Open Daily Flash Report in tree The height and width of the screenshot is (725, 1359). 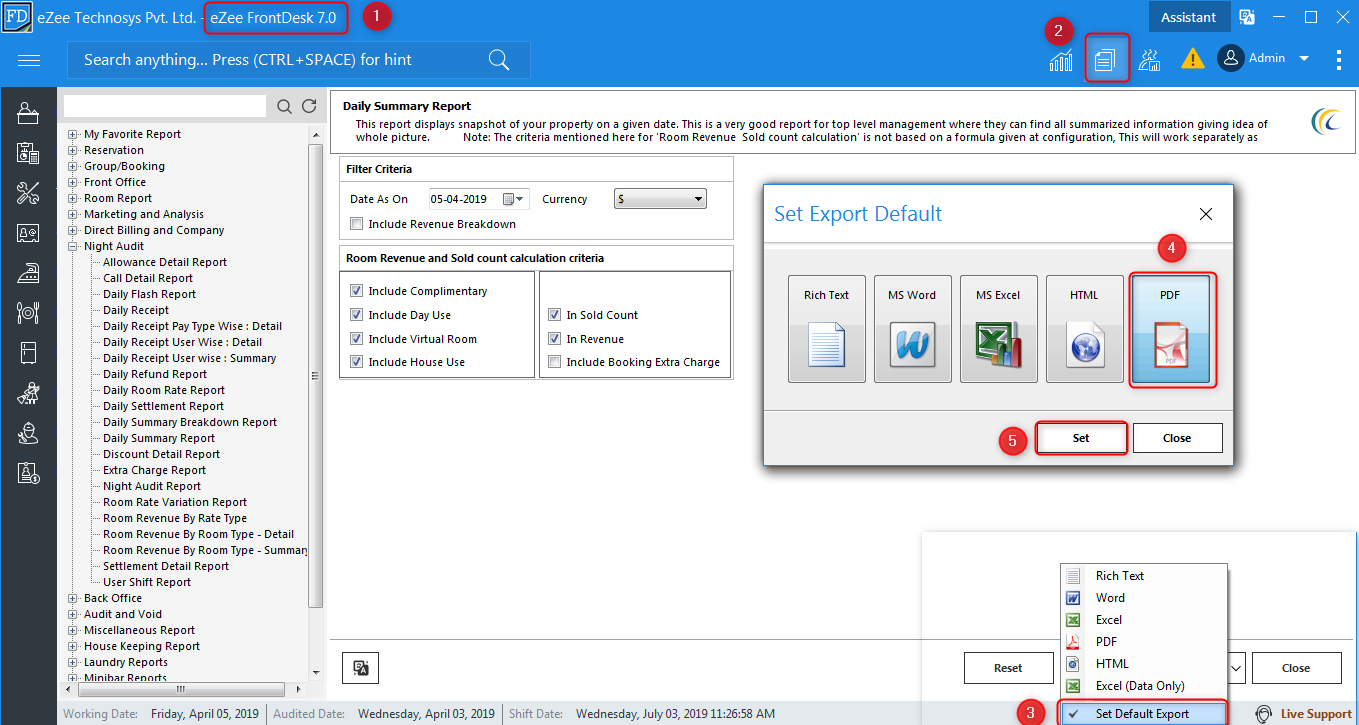tap(149, 294)
